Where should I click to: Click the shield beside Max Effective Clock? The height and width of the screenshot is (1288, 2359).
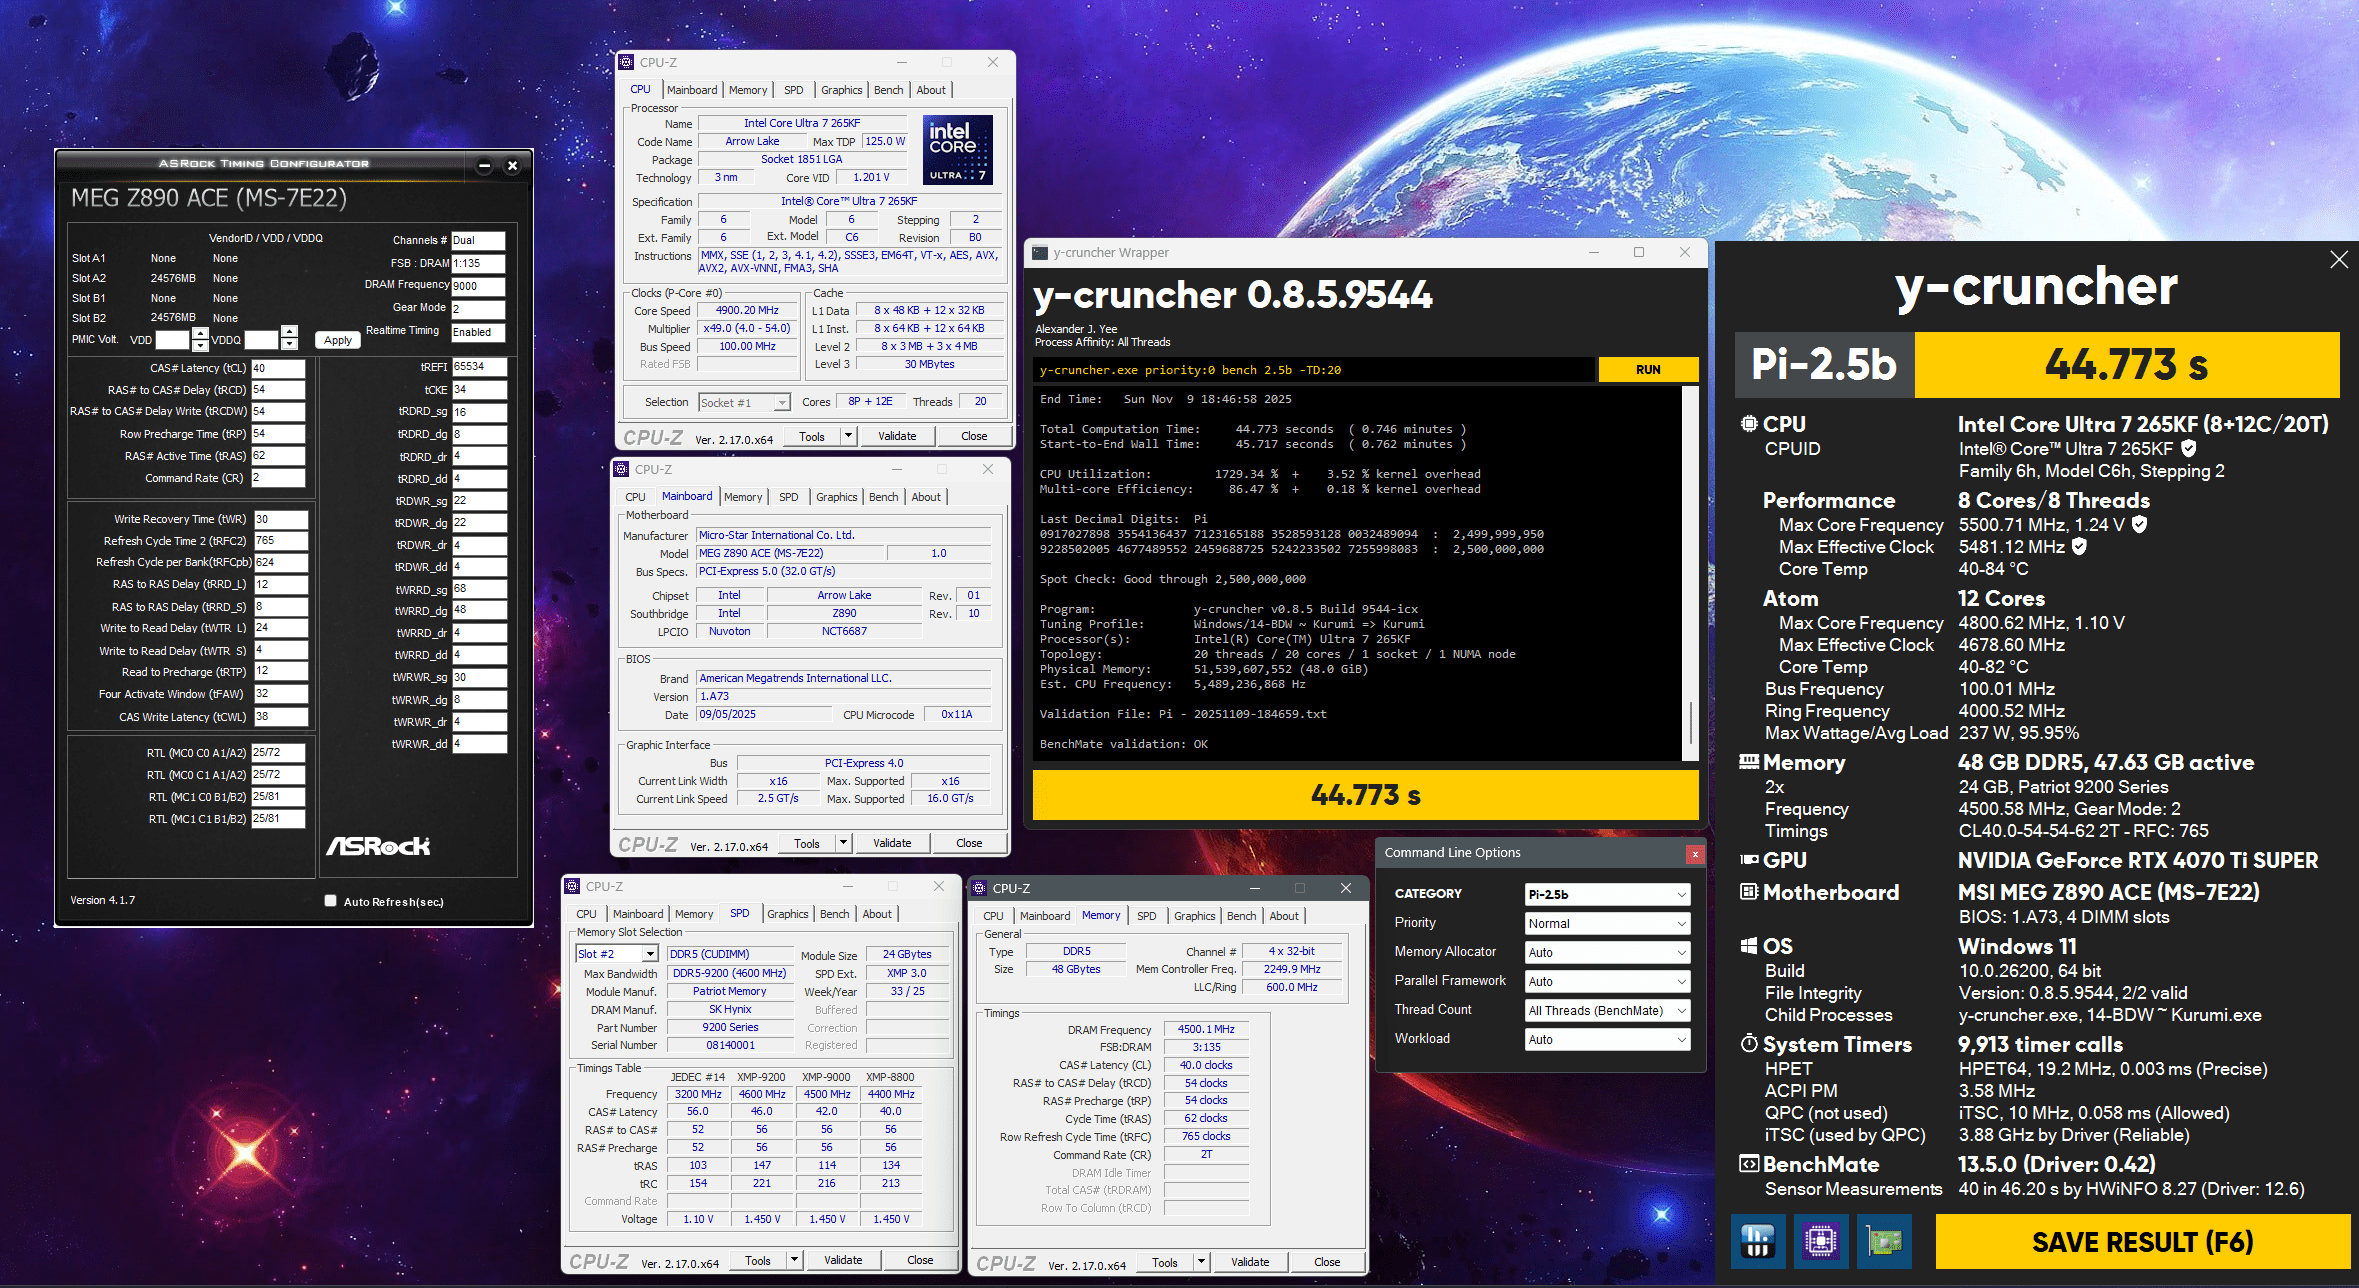coord(2080,546)
